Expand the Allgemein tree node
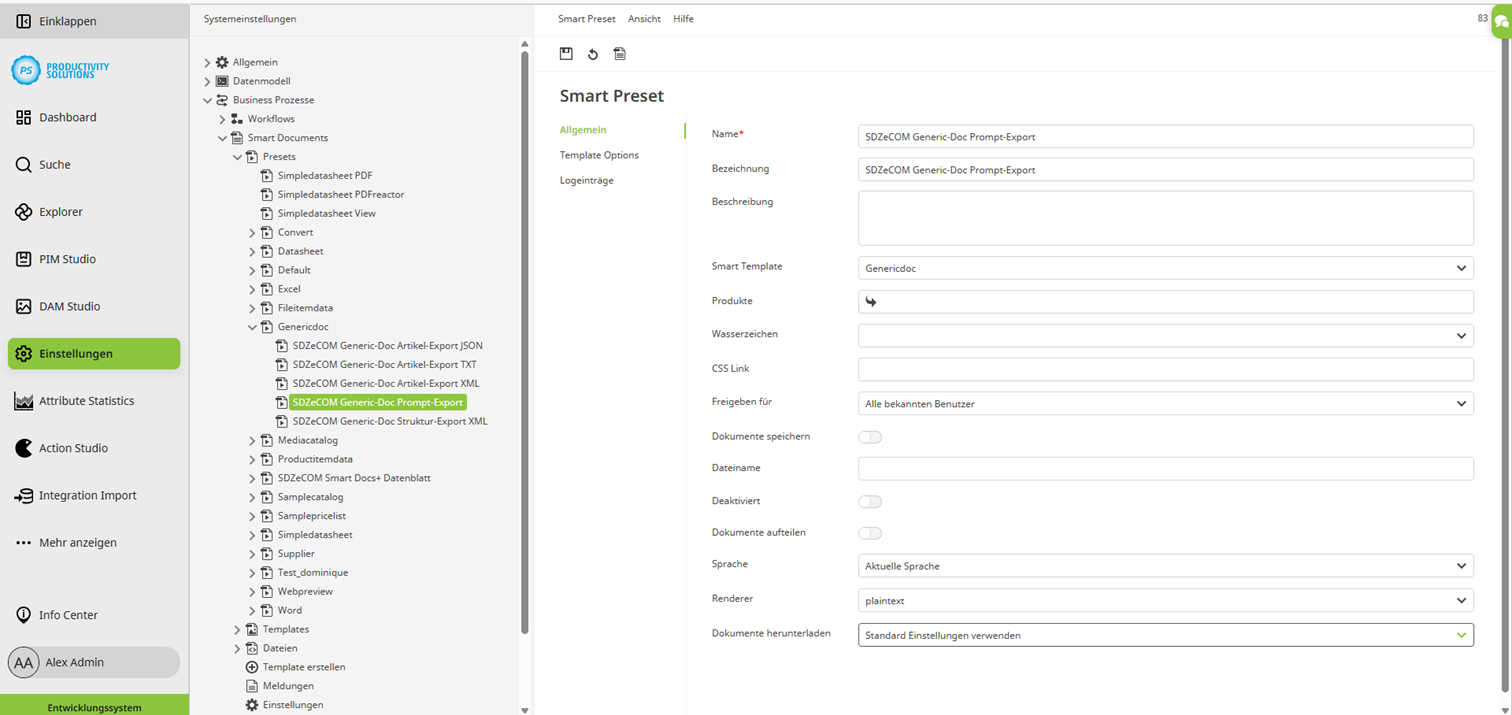This screenshot has width=1512, height=715. pos(207,62)
